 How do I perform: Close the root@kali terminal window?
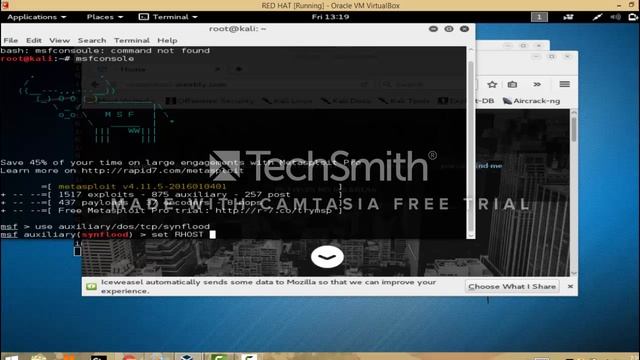click(464, 29)
